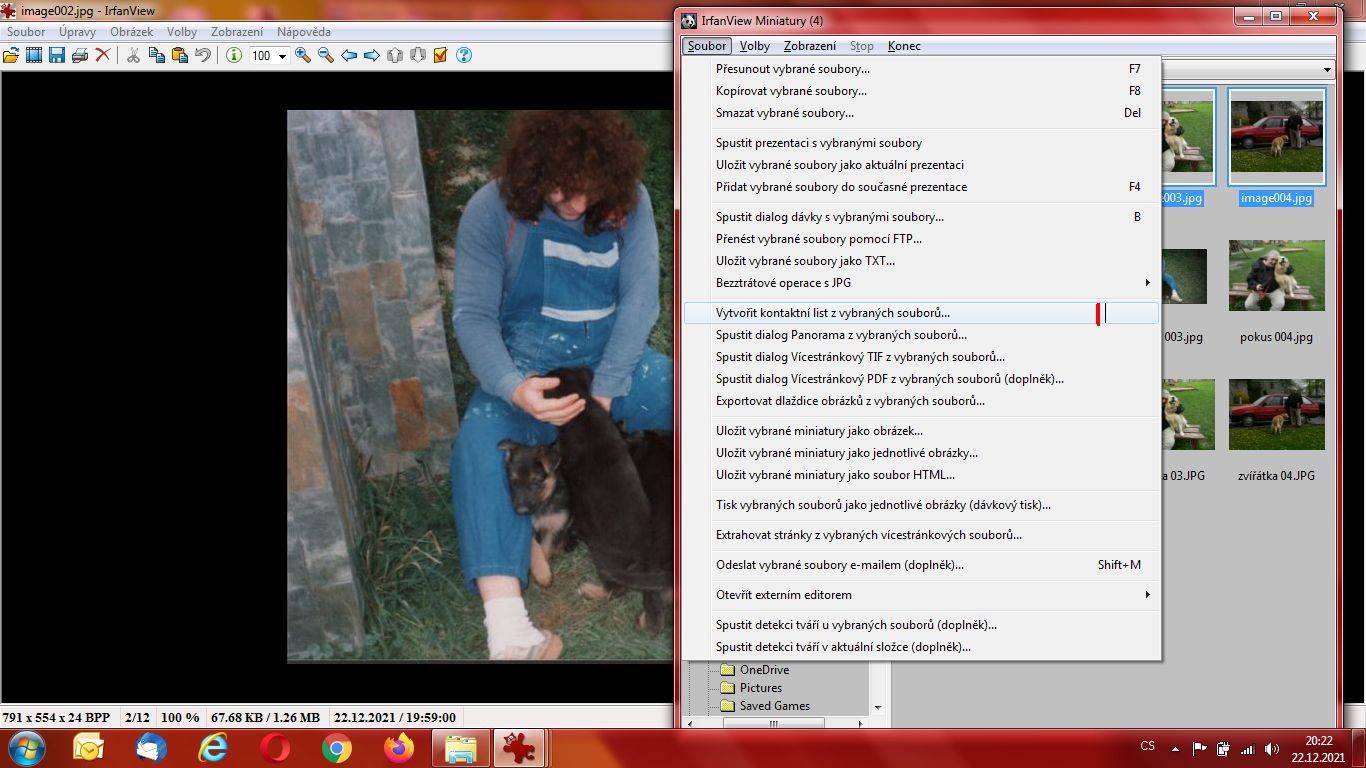Click the volume icon in the system tray

click(x=1271, y=748)
